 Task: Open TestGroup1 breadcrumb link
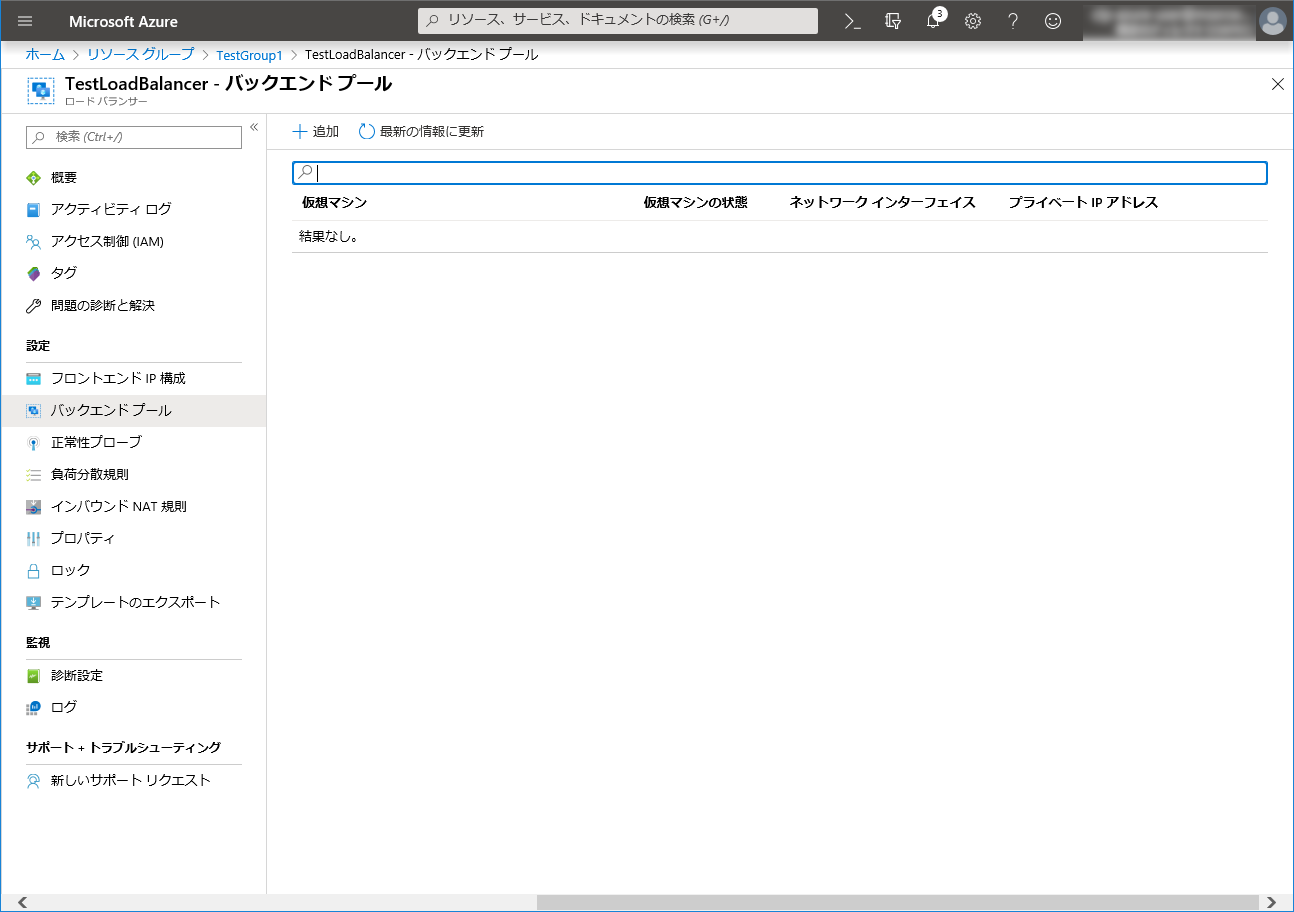[249, 55]
